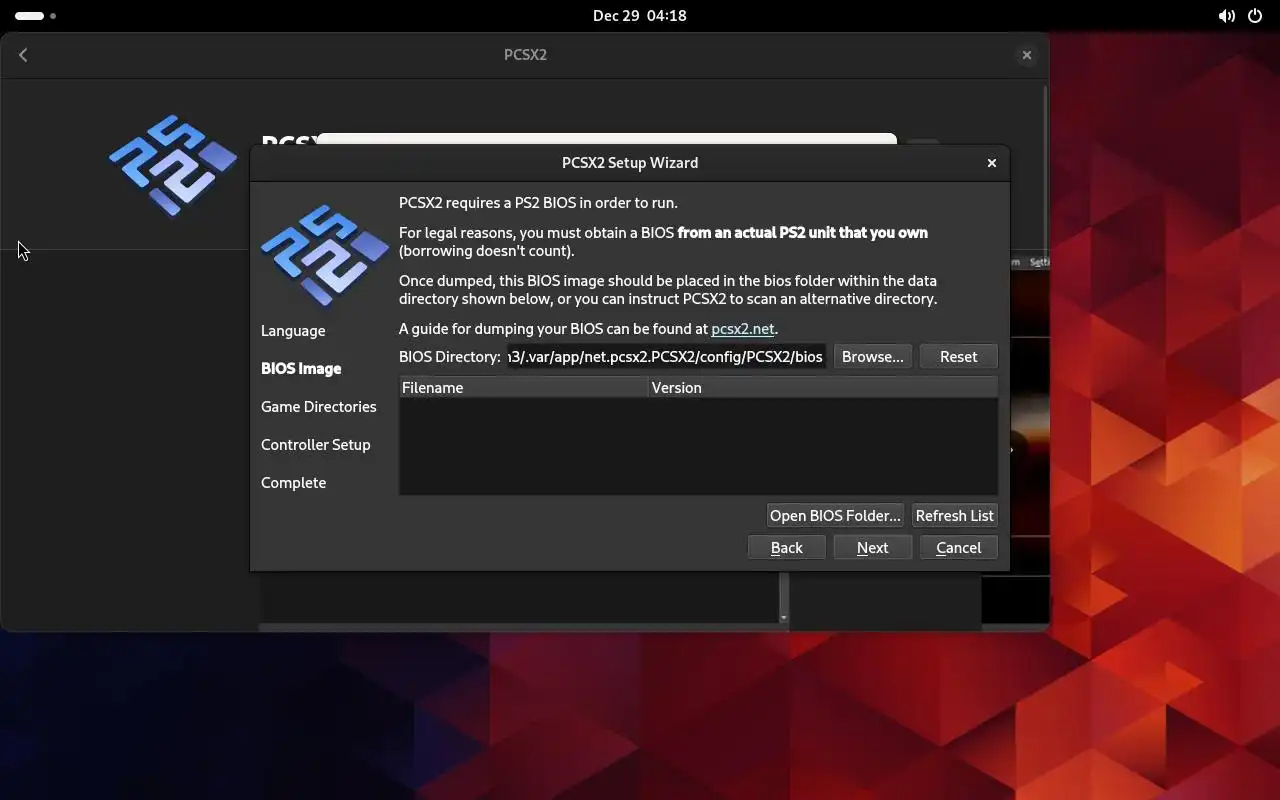Screen dimensions: 1280x800
Task: Proceed with the Next button
Action: point(872,548)
